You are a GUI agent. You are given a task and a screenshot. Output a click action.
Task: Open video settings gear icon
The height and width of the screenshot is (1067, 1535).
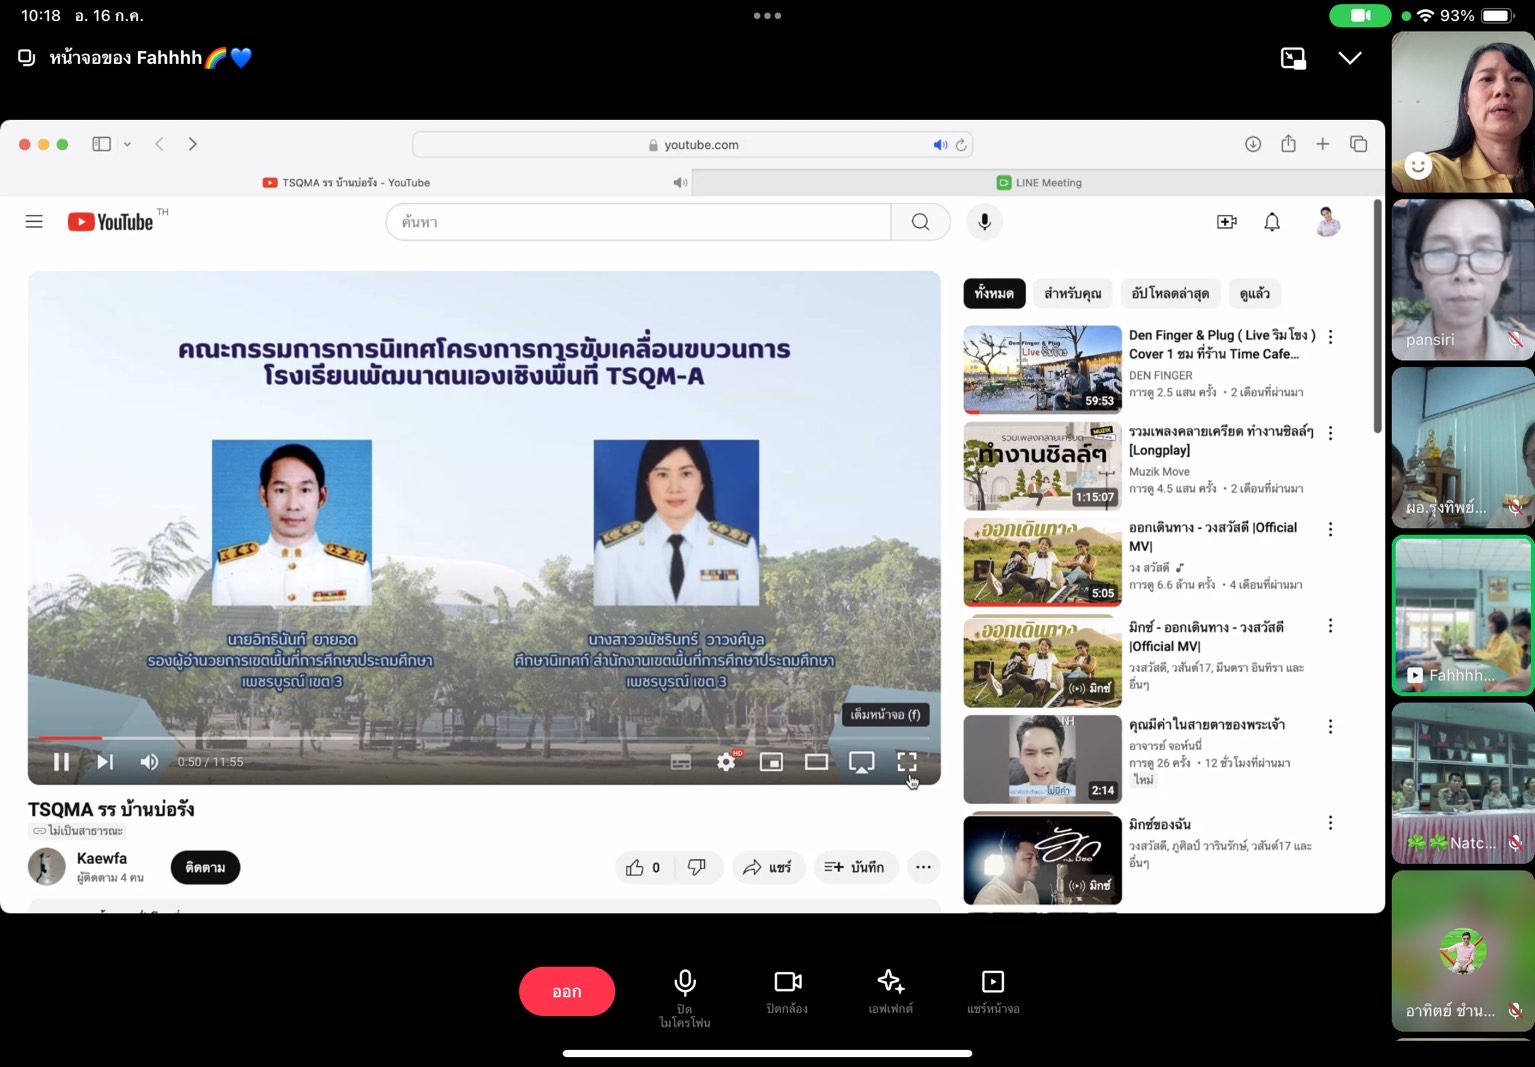(726, 762)
